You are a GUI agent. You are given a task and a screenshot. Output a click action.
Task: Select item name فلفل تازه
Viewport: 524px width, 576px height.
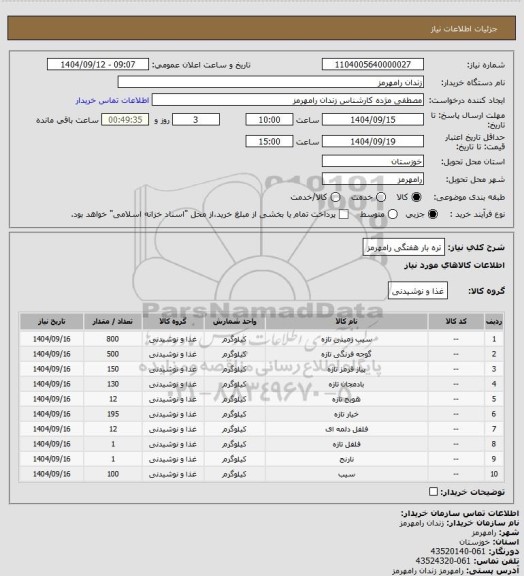tap(346, 444)
